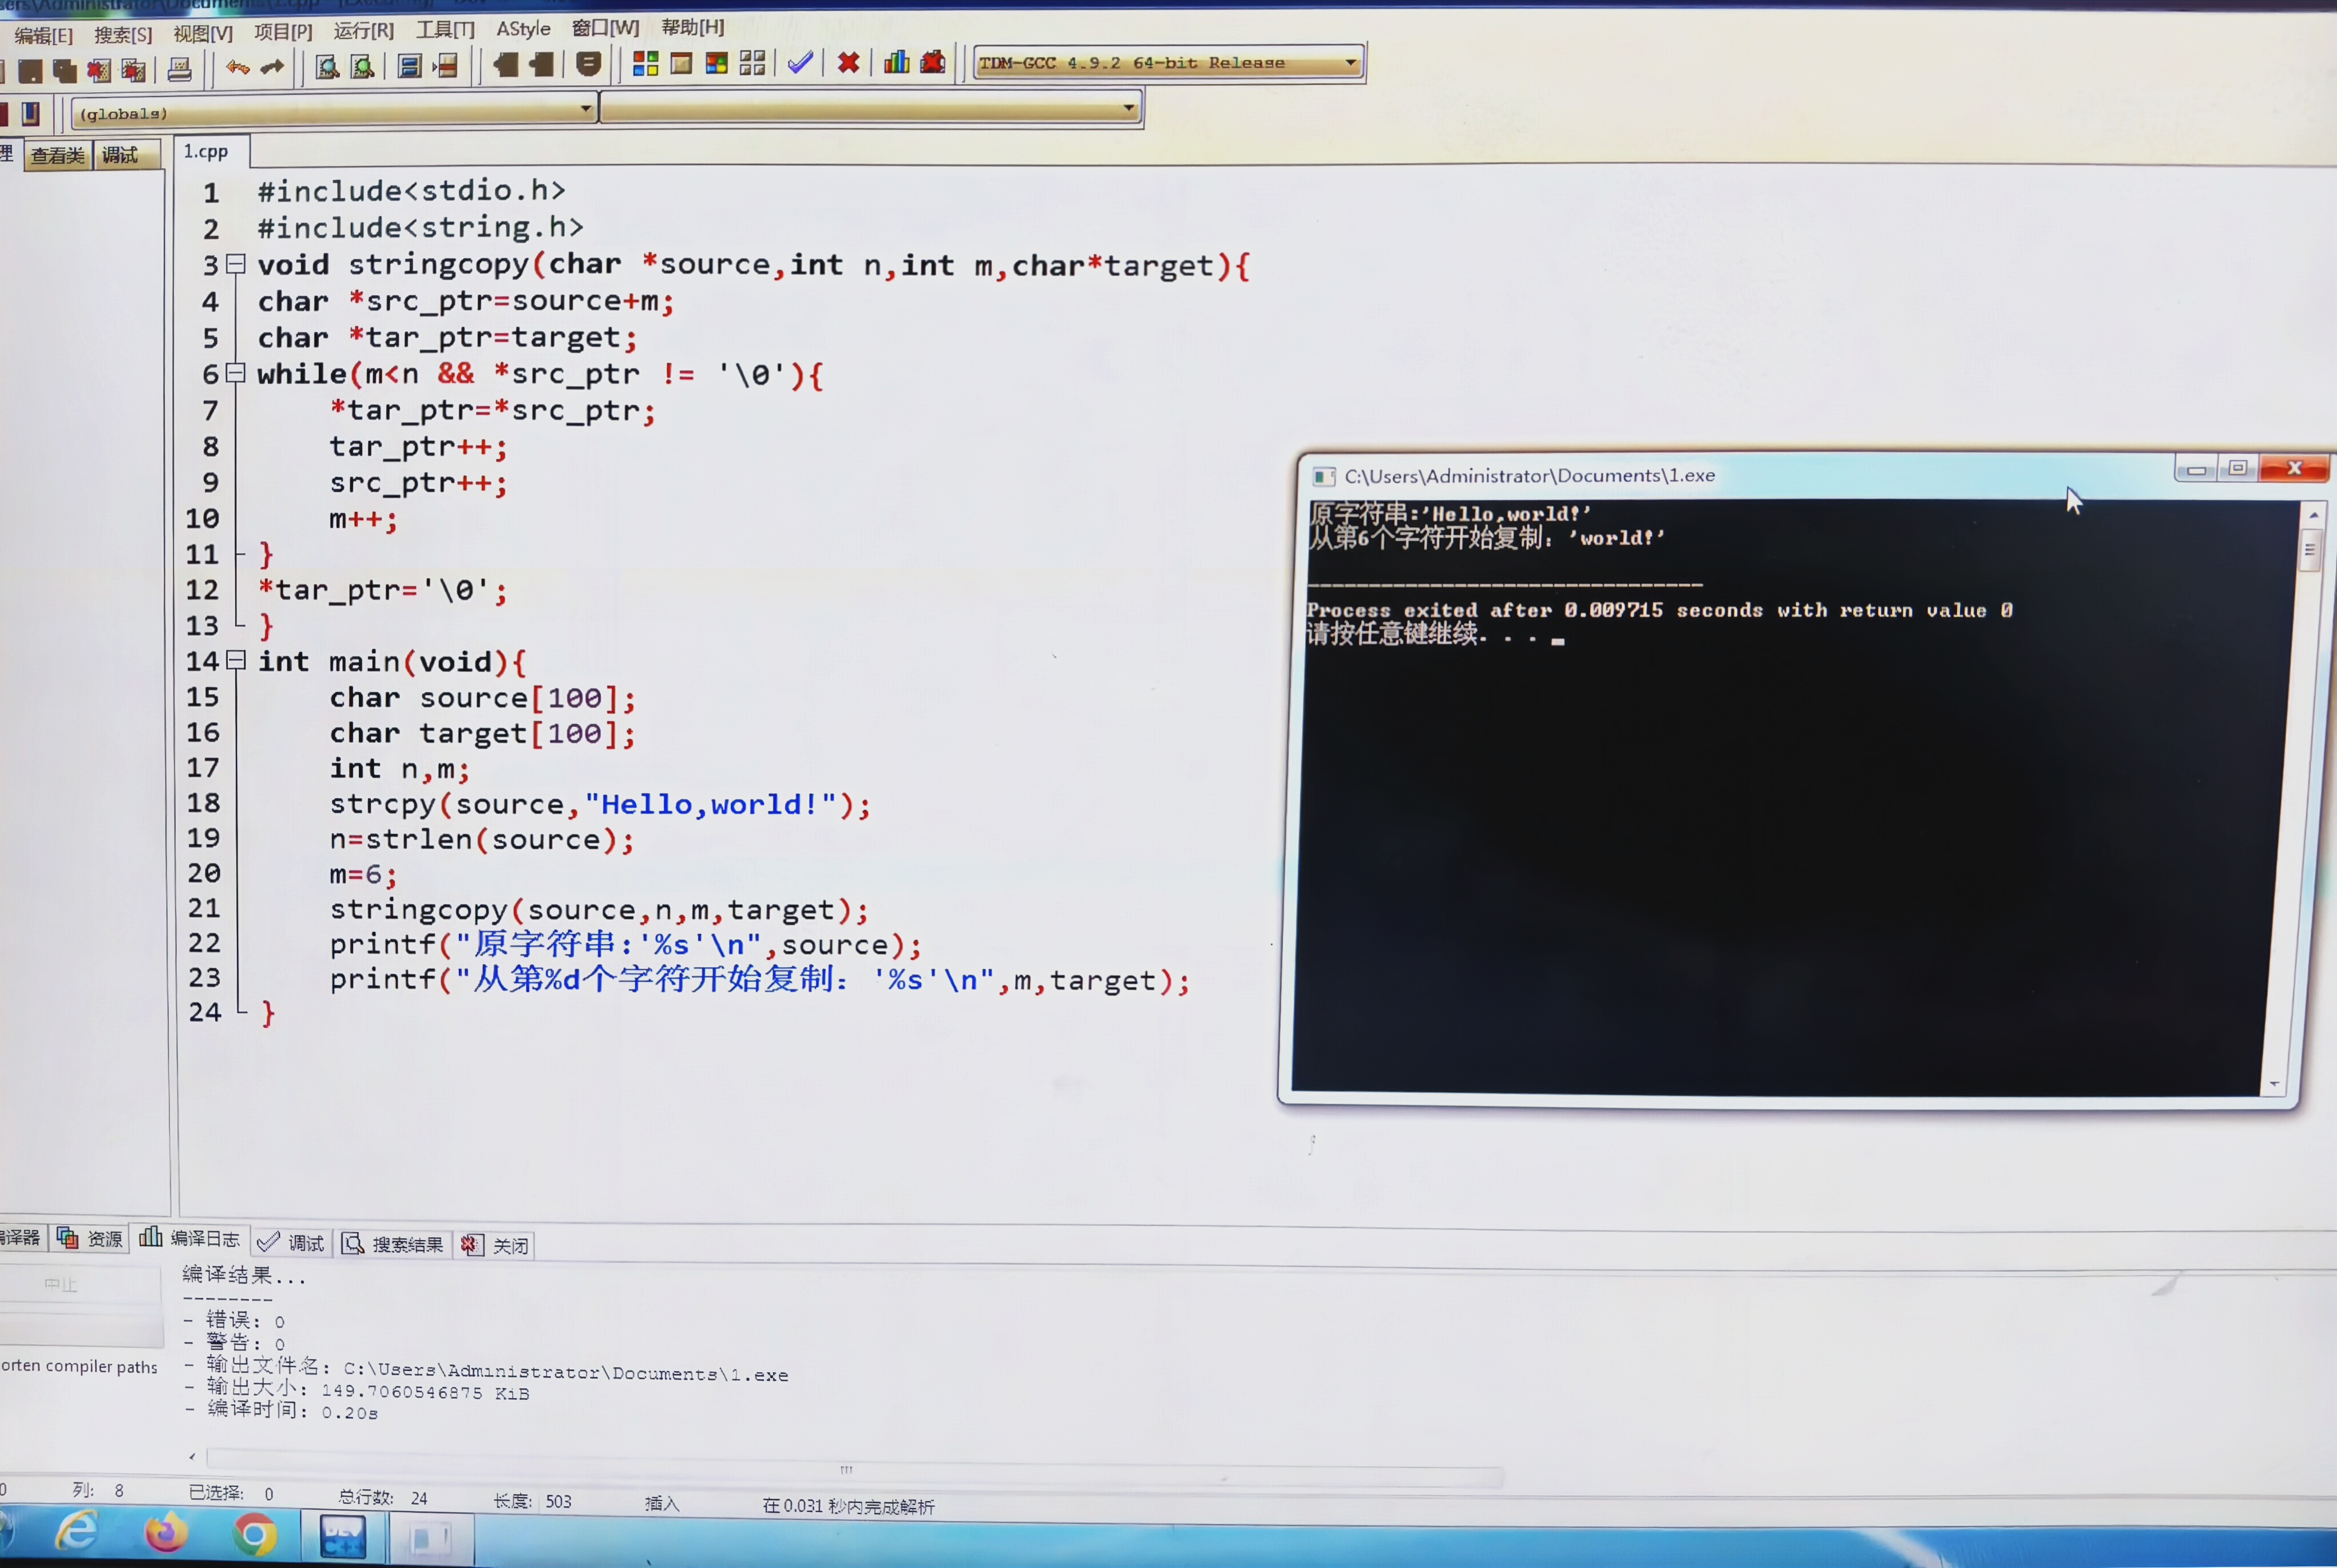Viewport: 2337px width, 1568px height.
Task: Click the Undo arrow icon
Action: coord(237,67)
